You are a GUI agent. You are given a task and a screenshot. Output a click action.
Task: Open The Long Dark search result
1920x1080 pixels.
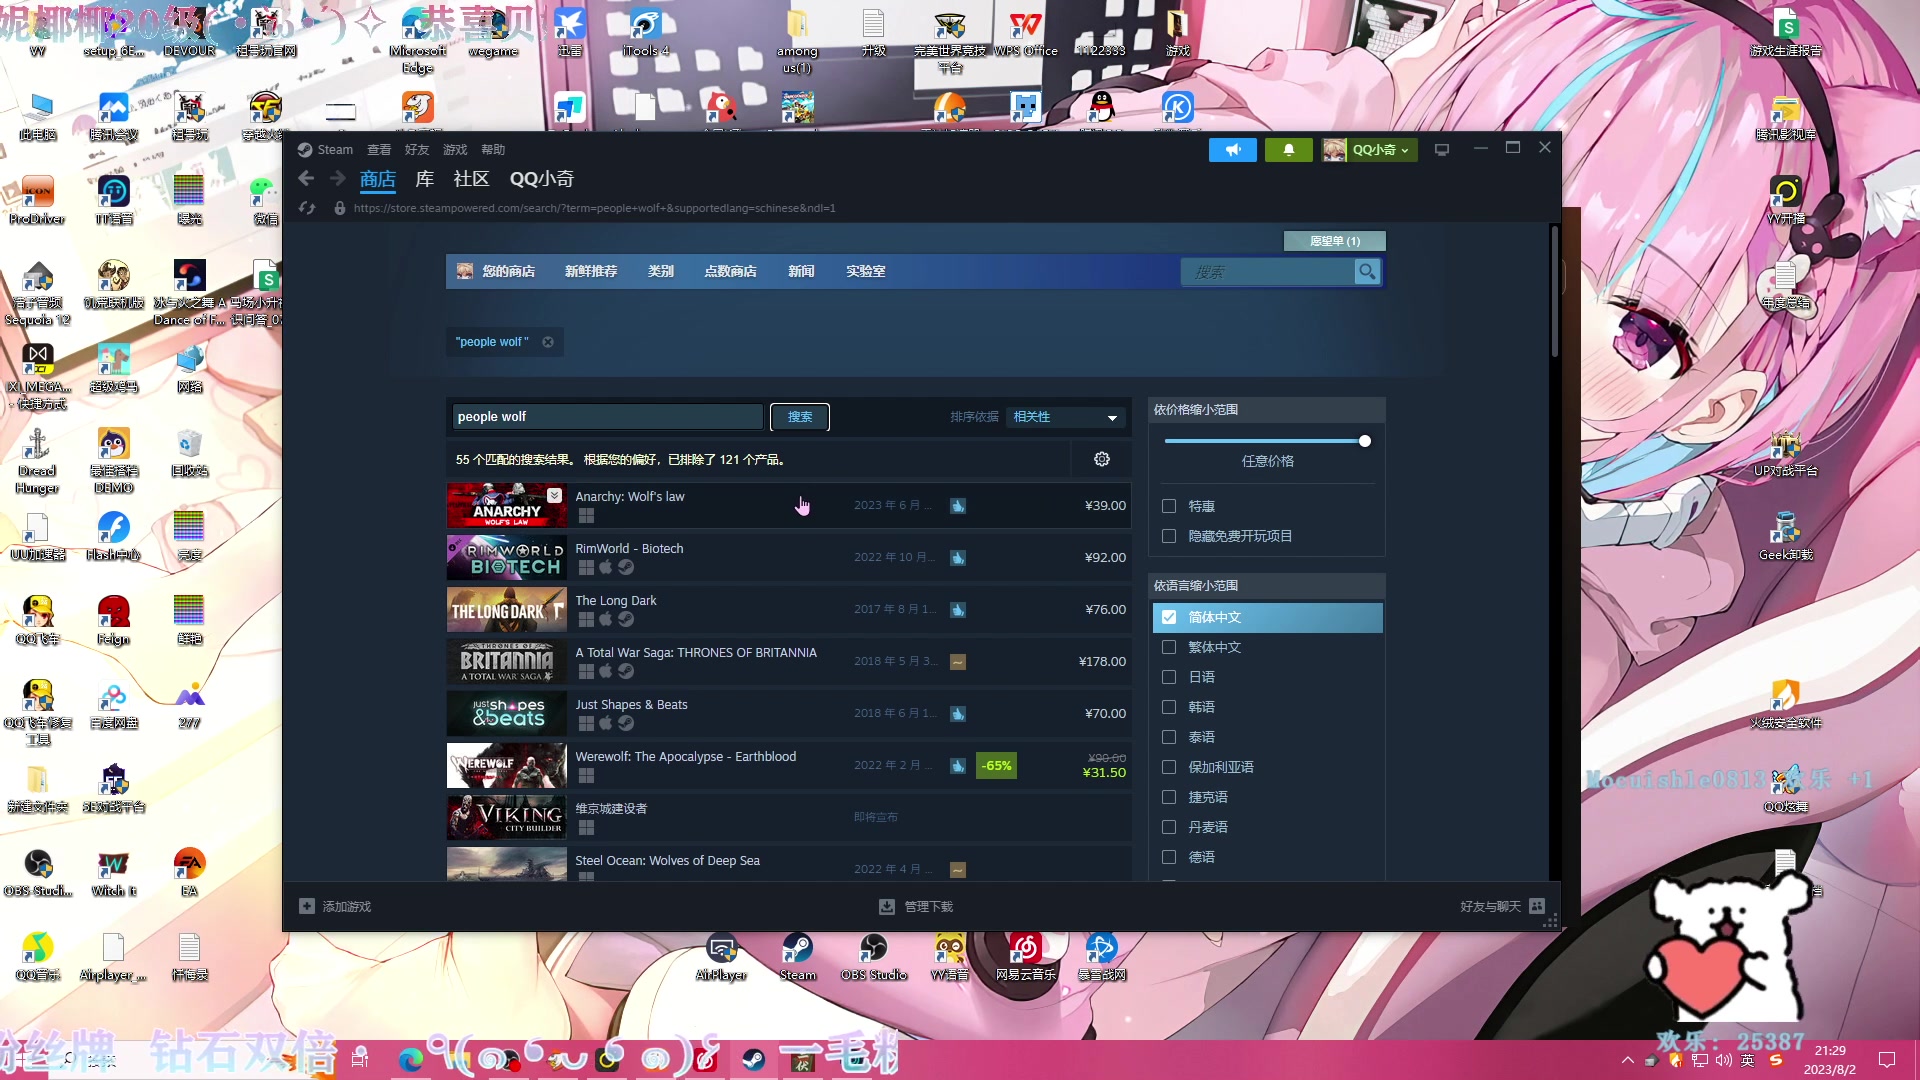[x=789, y=610]
